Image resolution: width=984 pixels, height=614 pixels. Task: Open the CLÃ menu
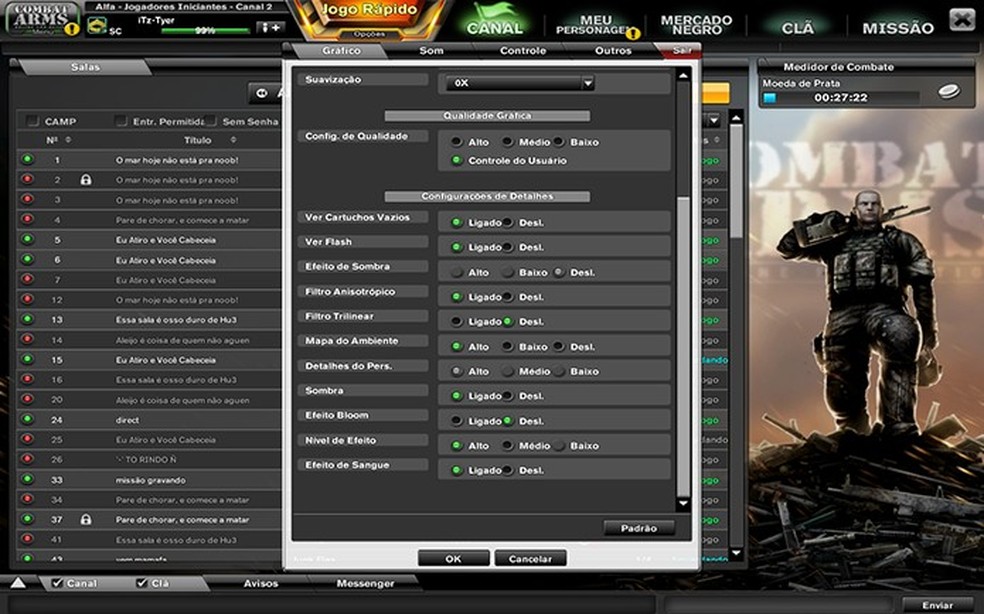click(x=797, y=28)
